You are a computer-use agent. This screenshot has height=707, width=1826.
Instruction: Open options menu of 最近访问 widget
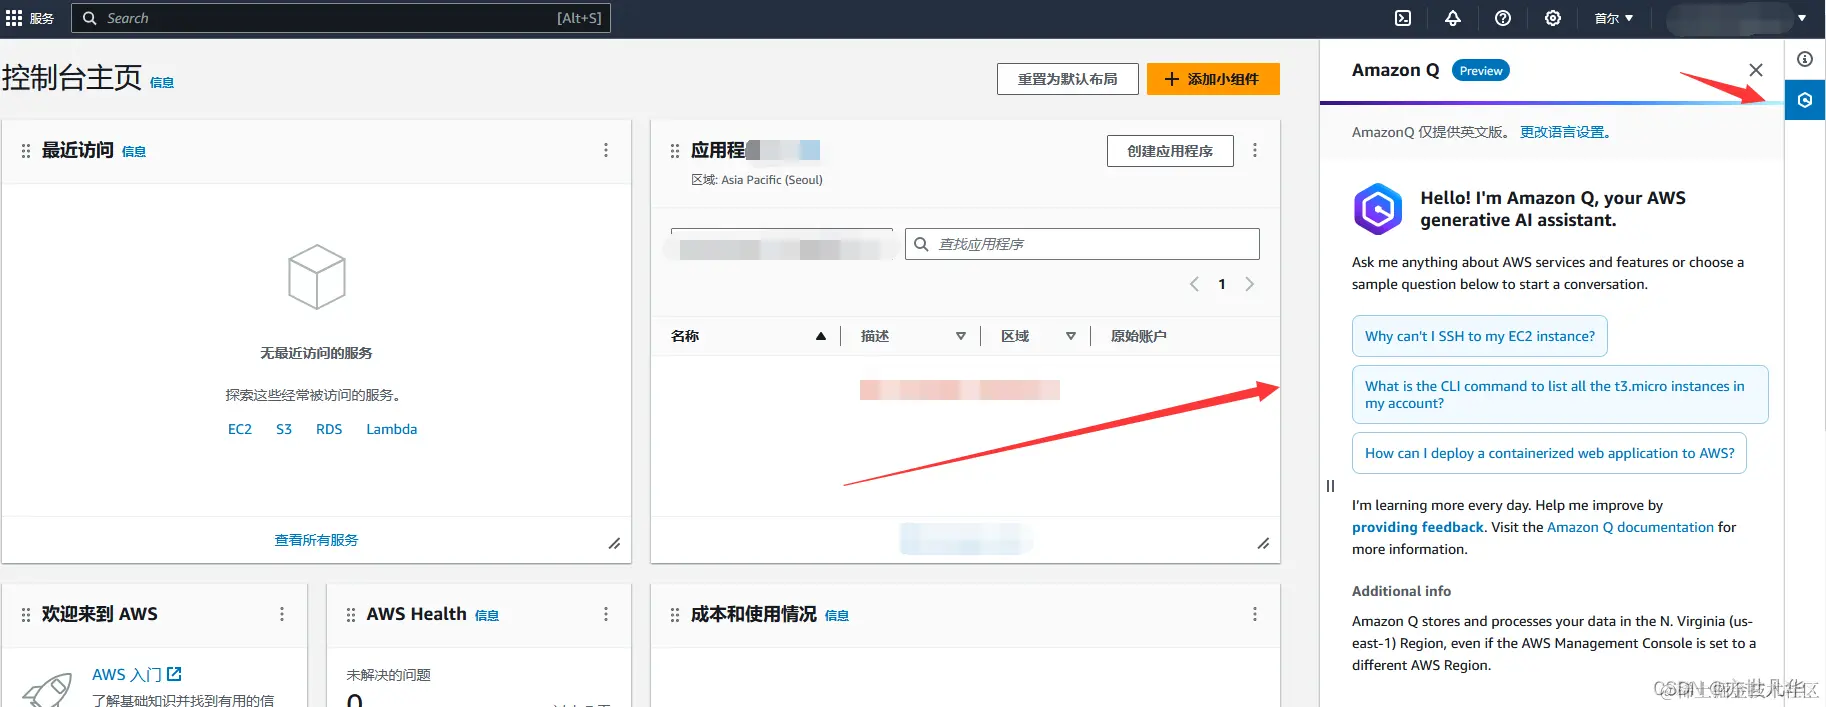point(606,150)
